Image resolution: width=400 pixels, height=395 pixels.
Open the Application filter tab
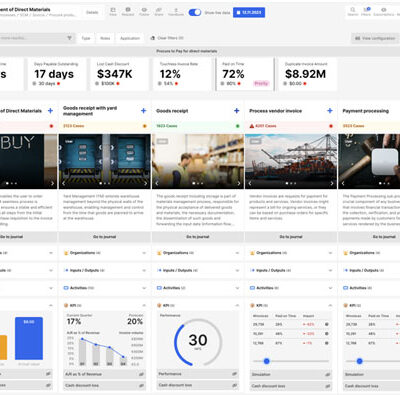(x=130, y=38)
